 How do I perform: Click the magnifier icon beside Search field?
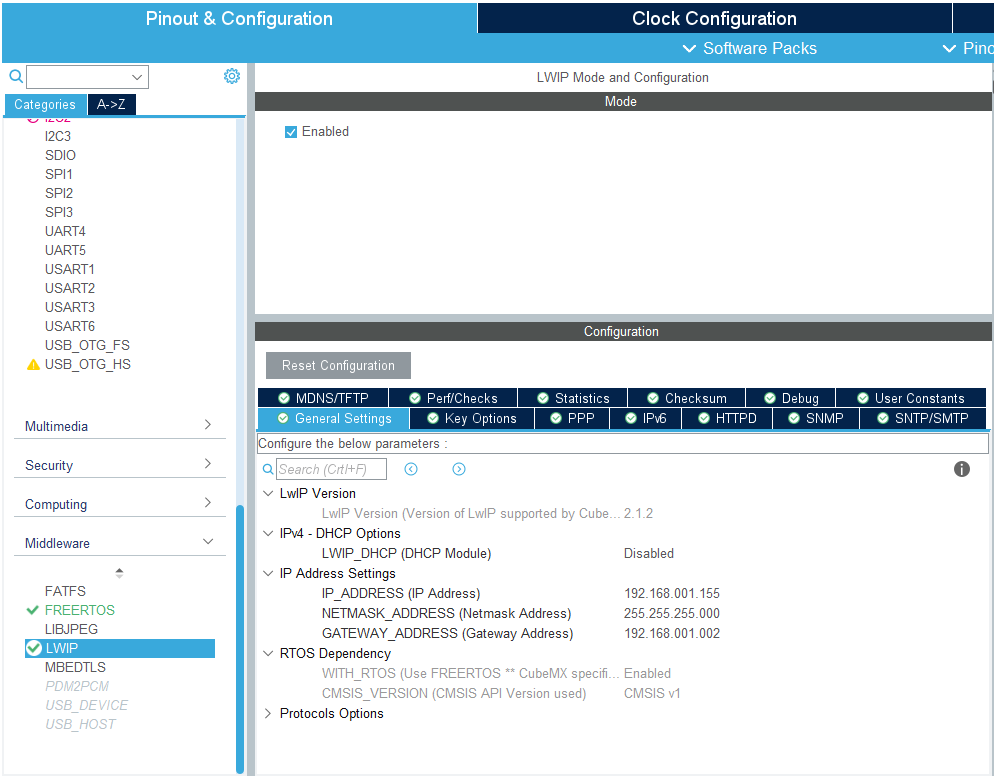[268, 468]
